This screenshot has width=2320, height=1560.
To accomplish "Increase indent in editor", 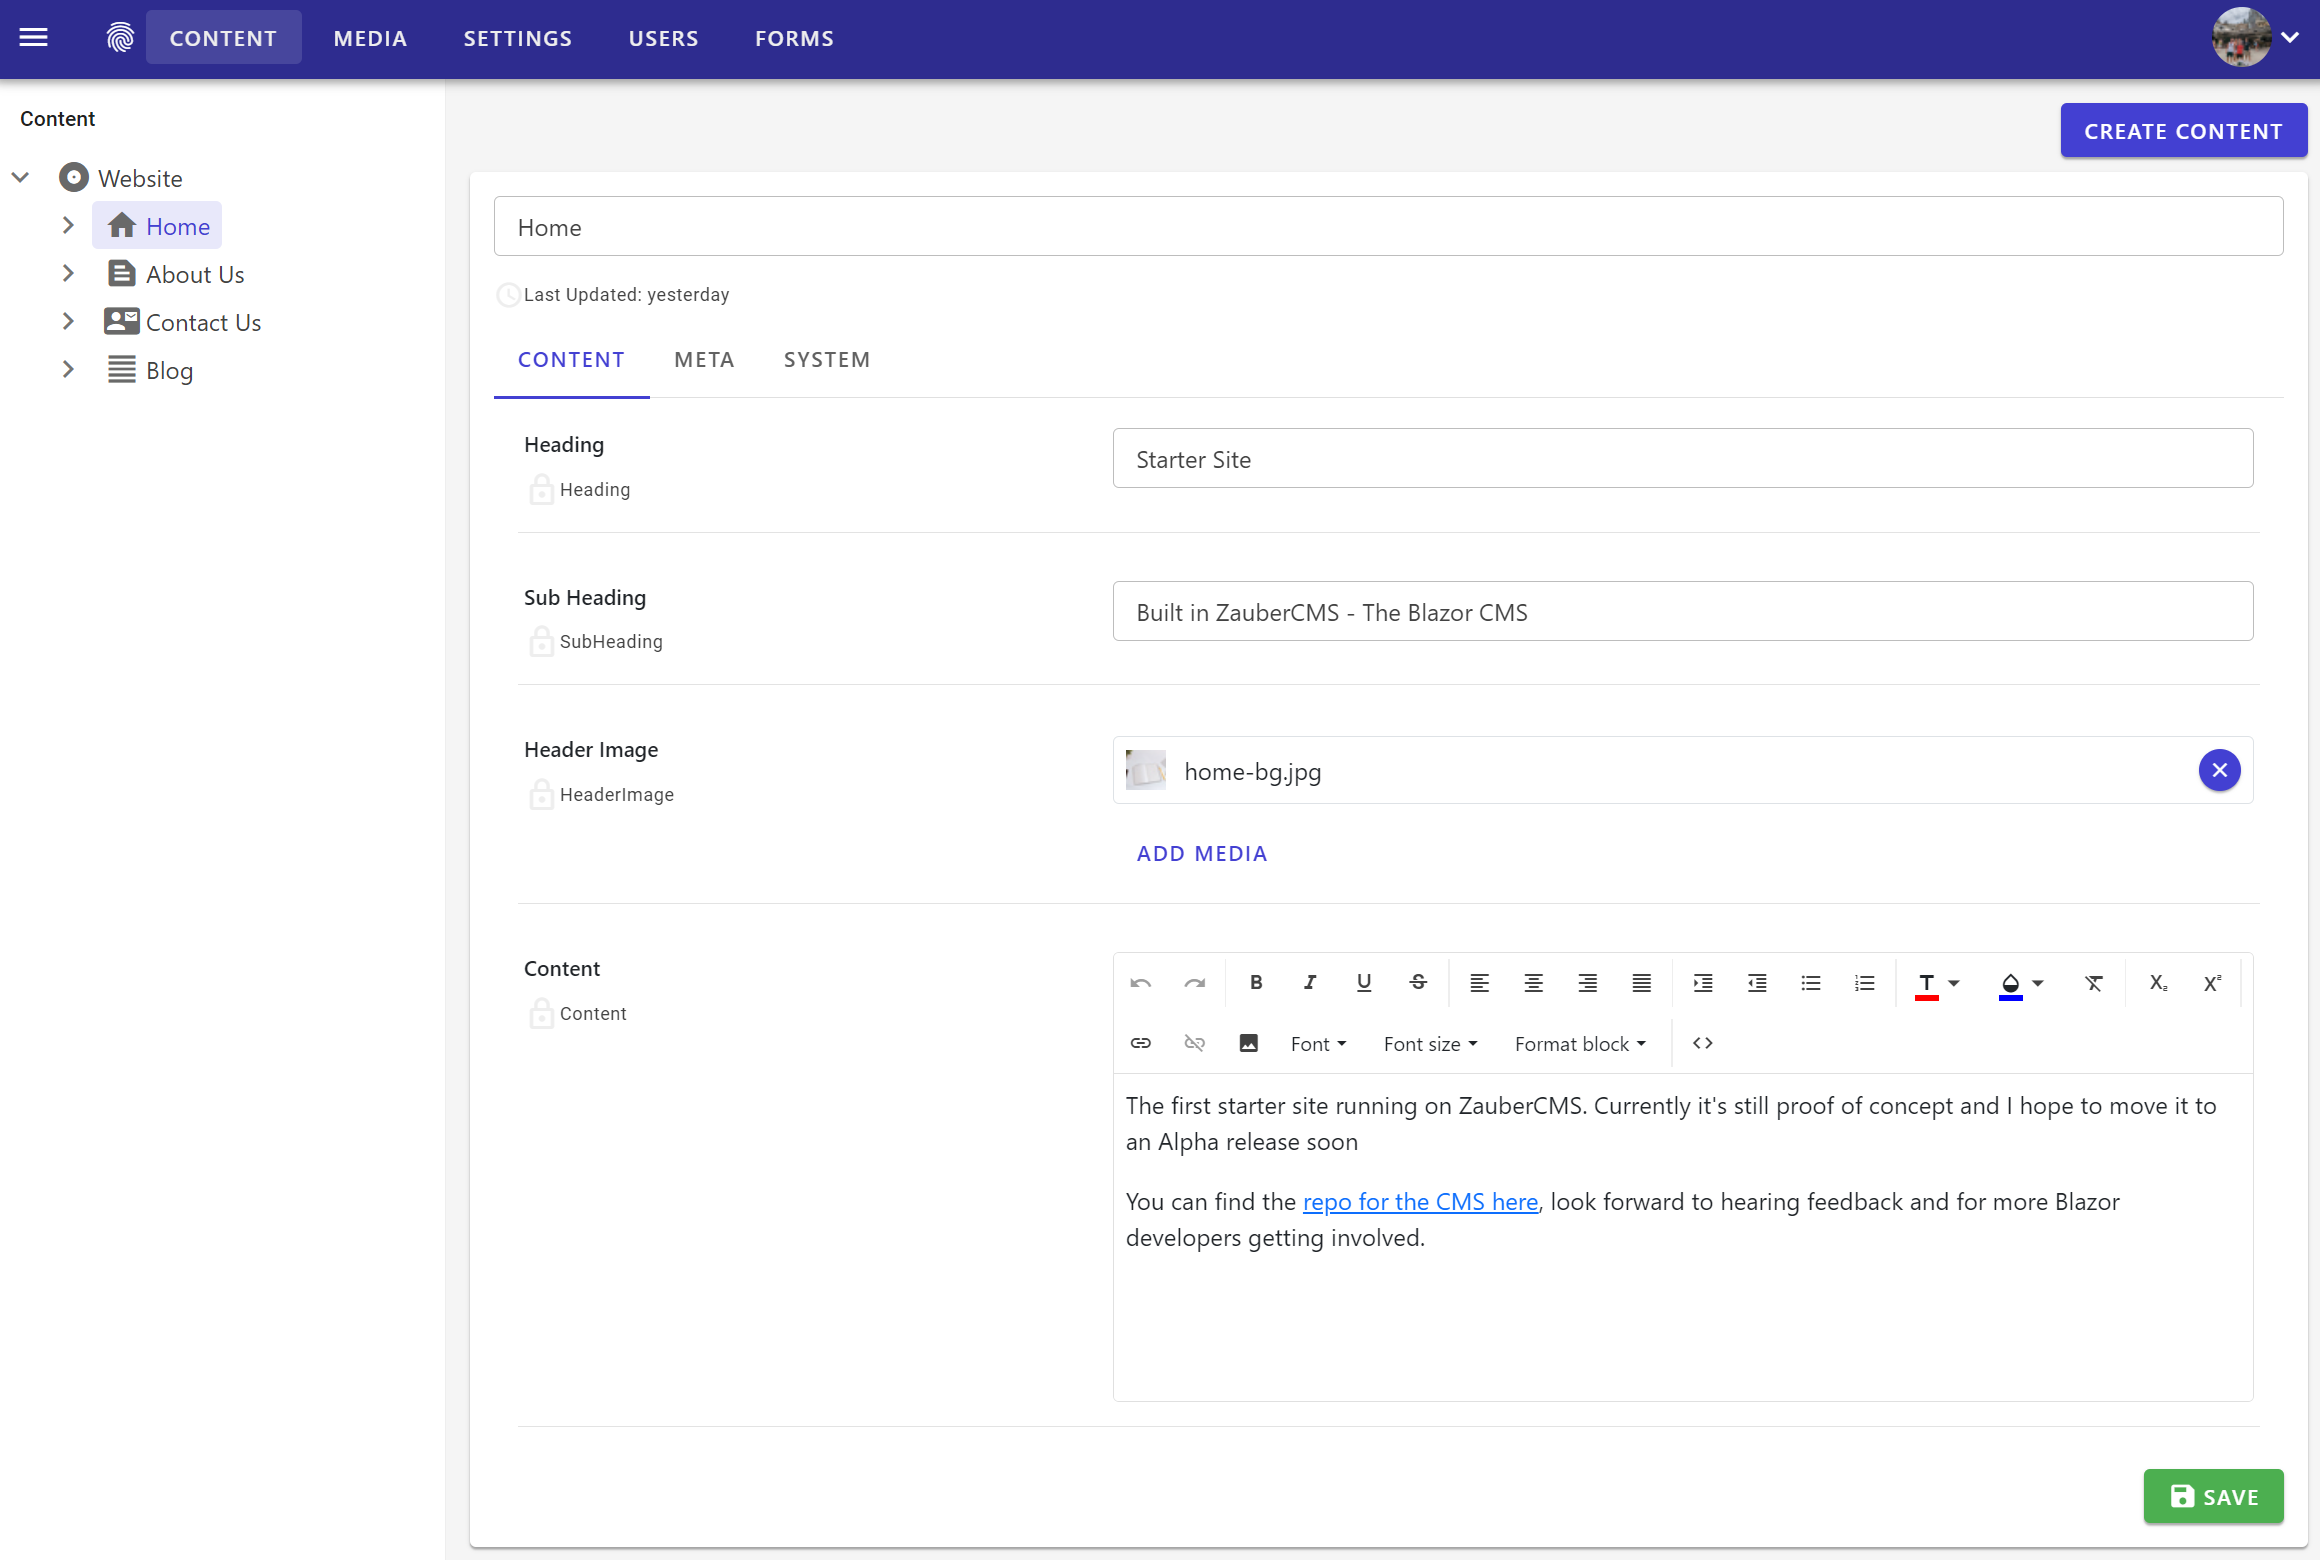I will click(1703, 983).
